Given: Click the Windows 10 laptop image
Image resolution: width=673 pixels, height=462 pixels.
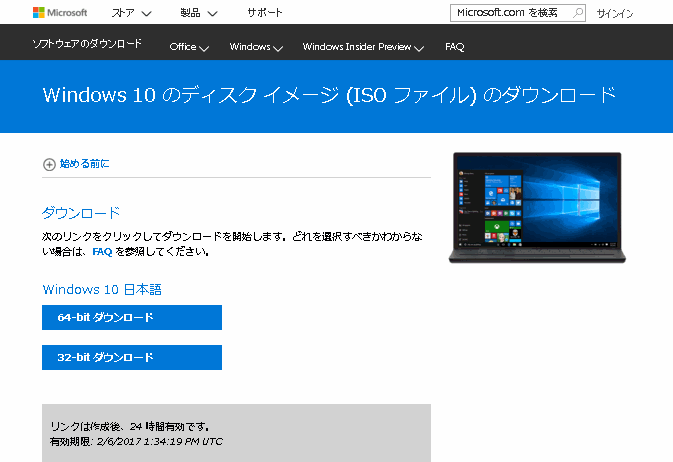Looking at the screenshot, I should point(537,207).
